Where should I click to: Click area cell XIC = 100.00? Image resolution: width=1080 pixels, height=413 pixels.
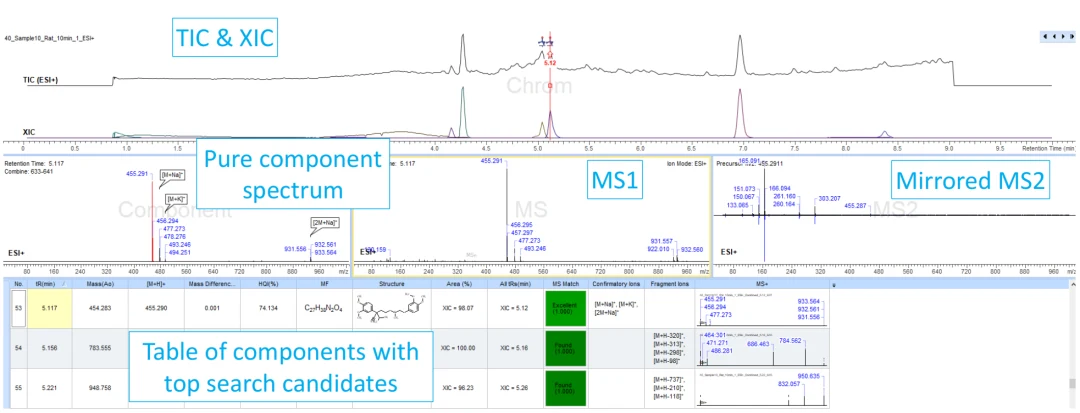tap(459, 348)
